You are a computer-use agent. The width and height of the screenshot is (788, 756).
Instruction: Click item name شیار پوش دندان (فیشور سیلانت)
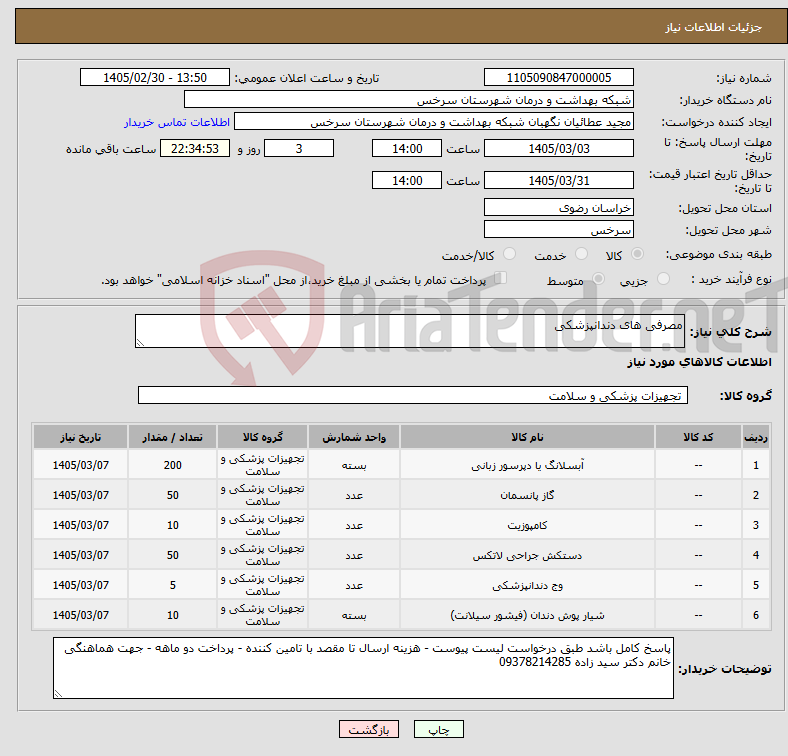527,615
